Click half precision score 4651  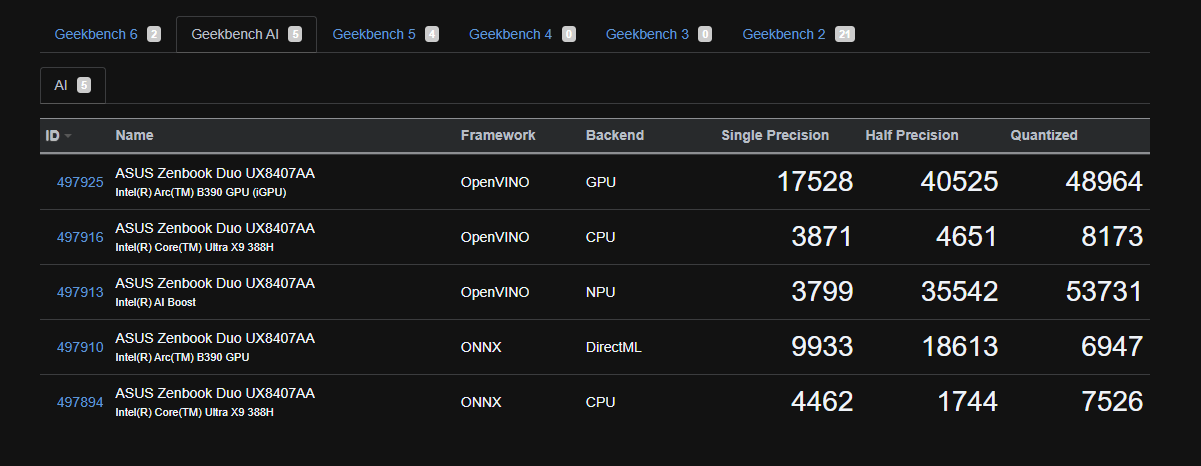[967, 236]
